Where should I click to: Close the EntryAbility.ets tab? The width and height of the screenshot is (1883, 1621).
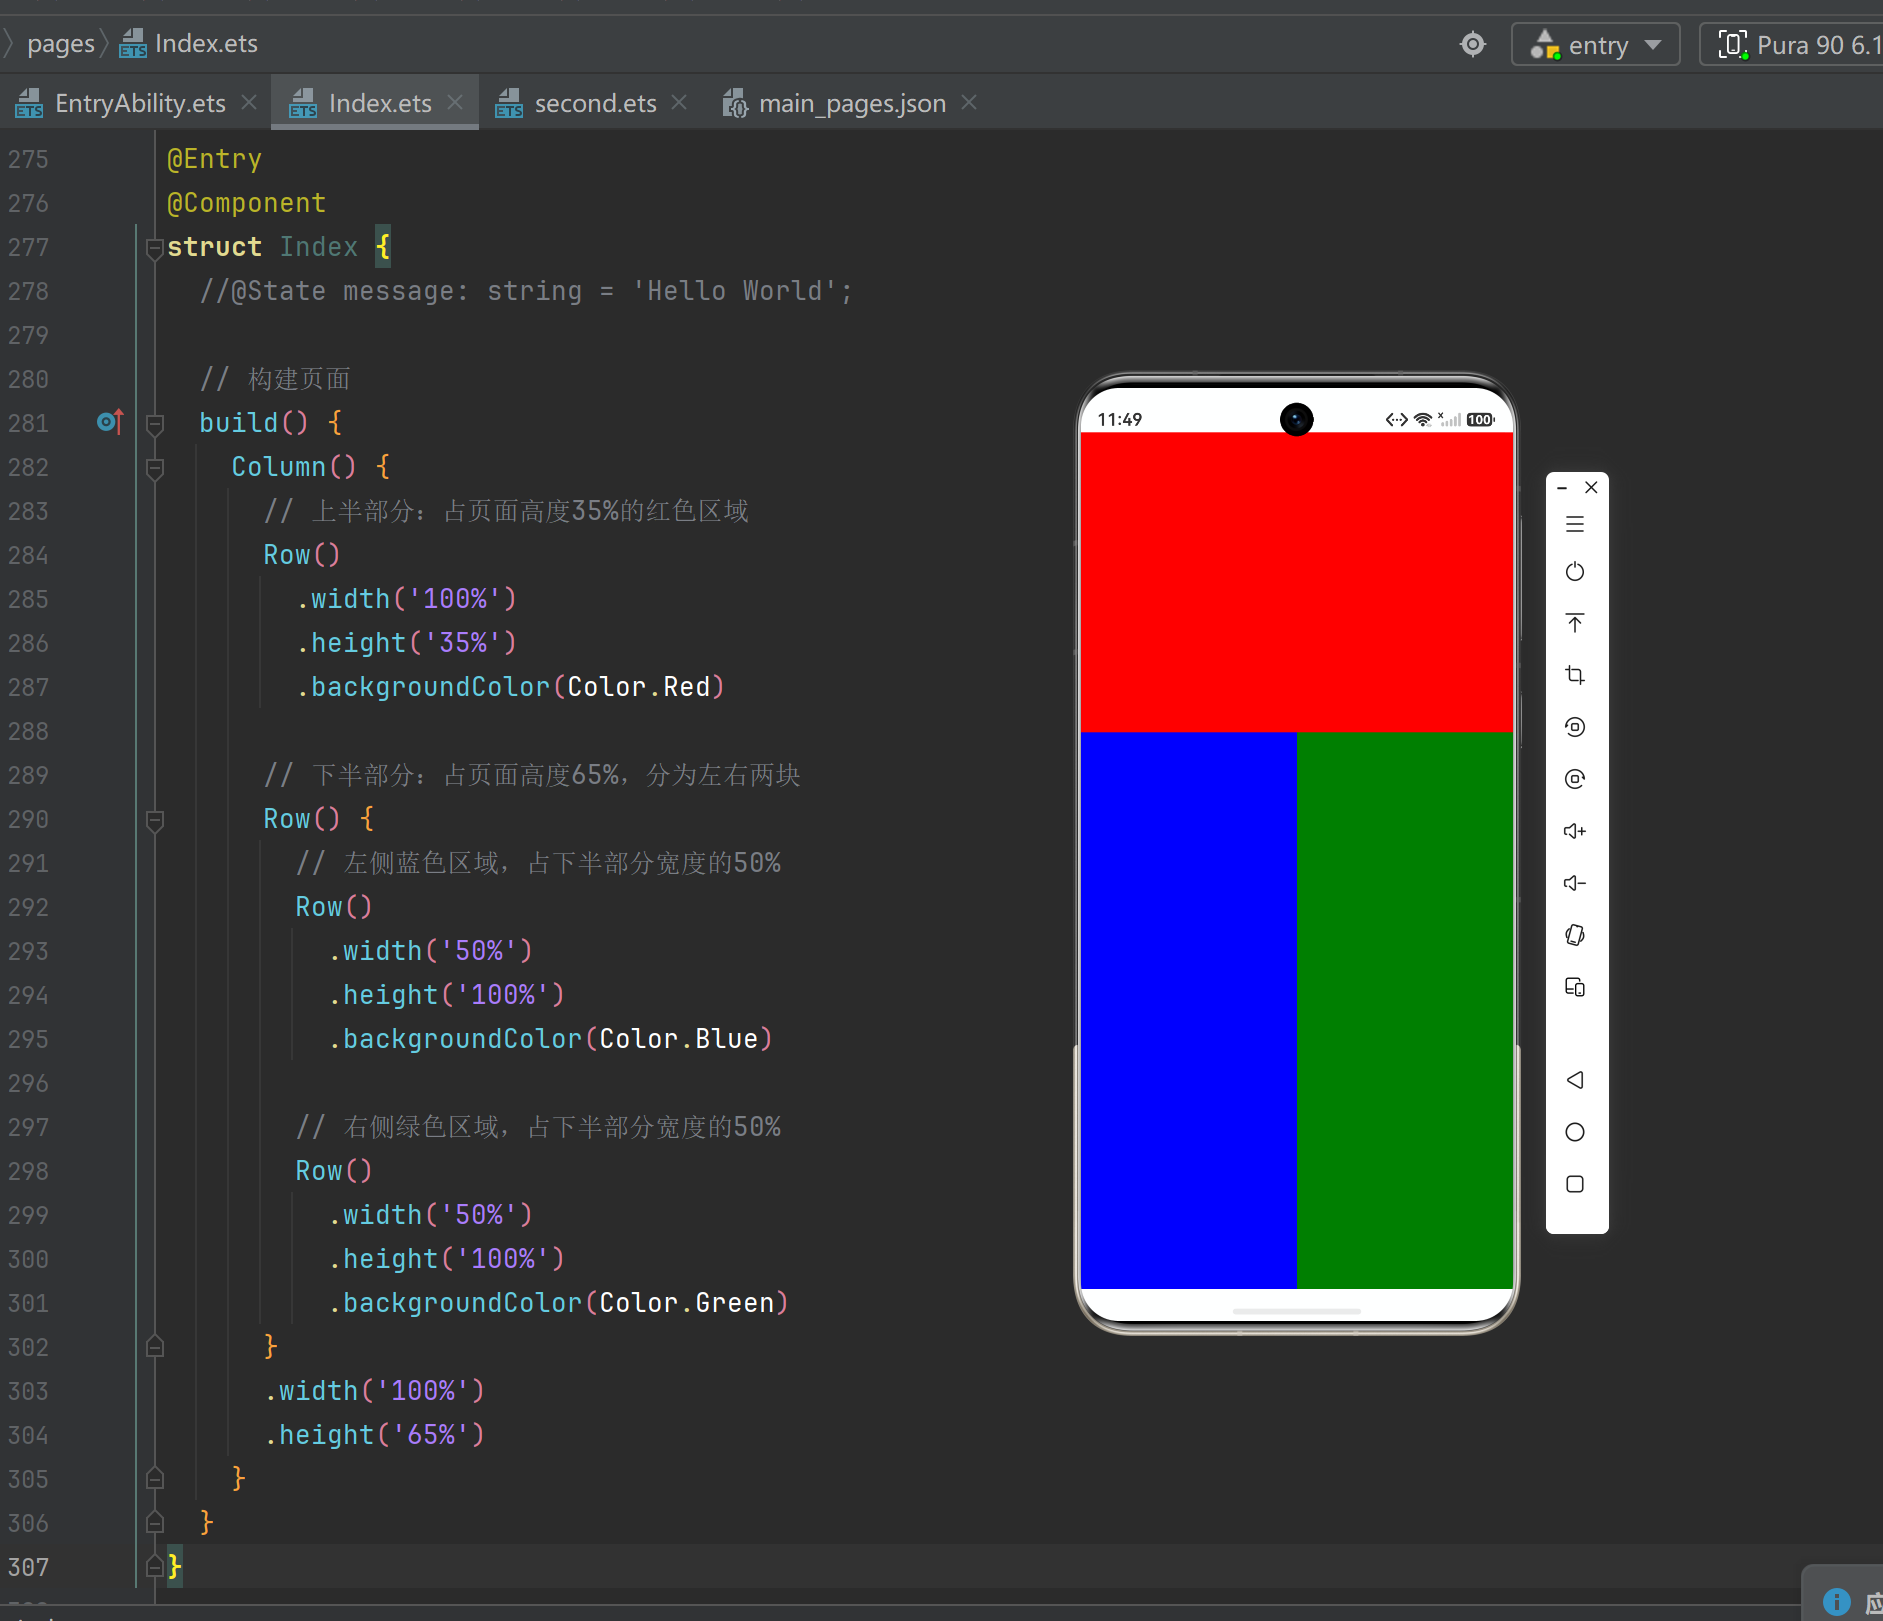[249, 102]
